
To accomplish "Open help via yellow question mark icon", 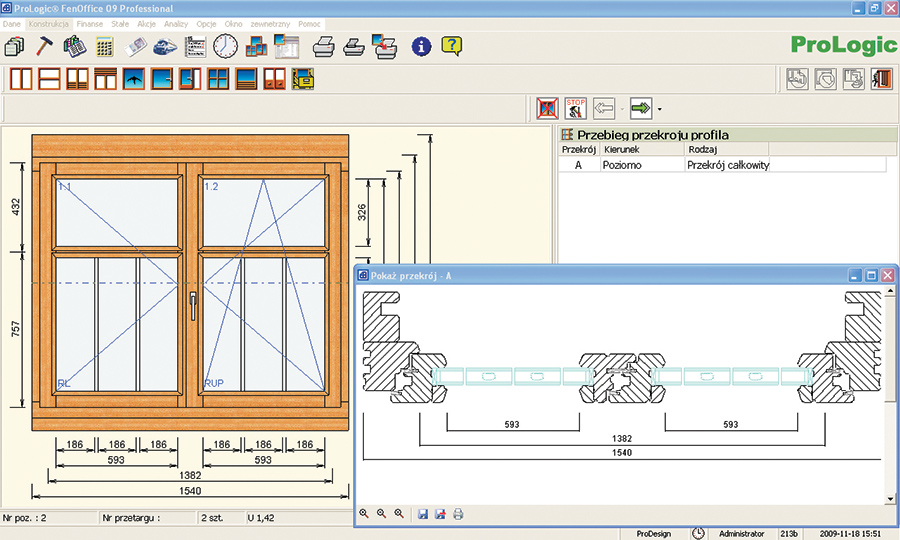I will (x=452, y=46).
